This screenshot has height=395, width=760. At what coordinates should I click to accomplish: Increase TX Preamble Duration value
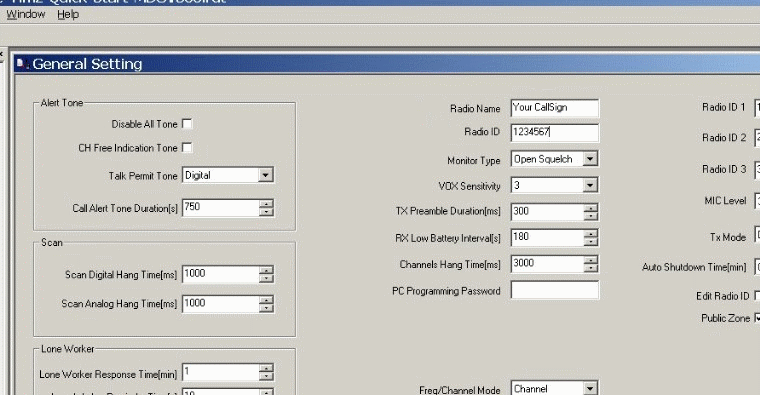click(x=590, y=207)
